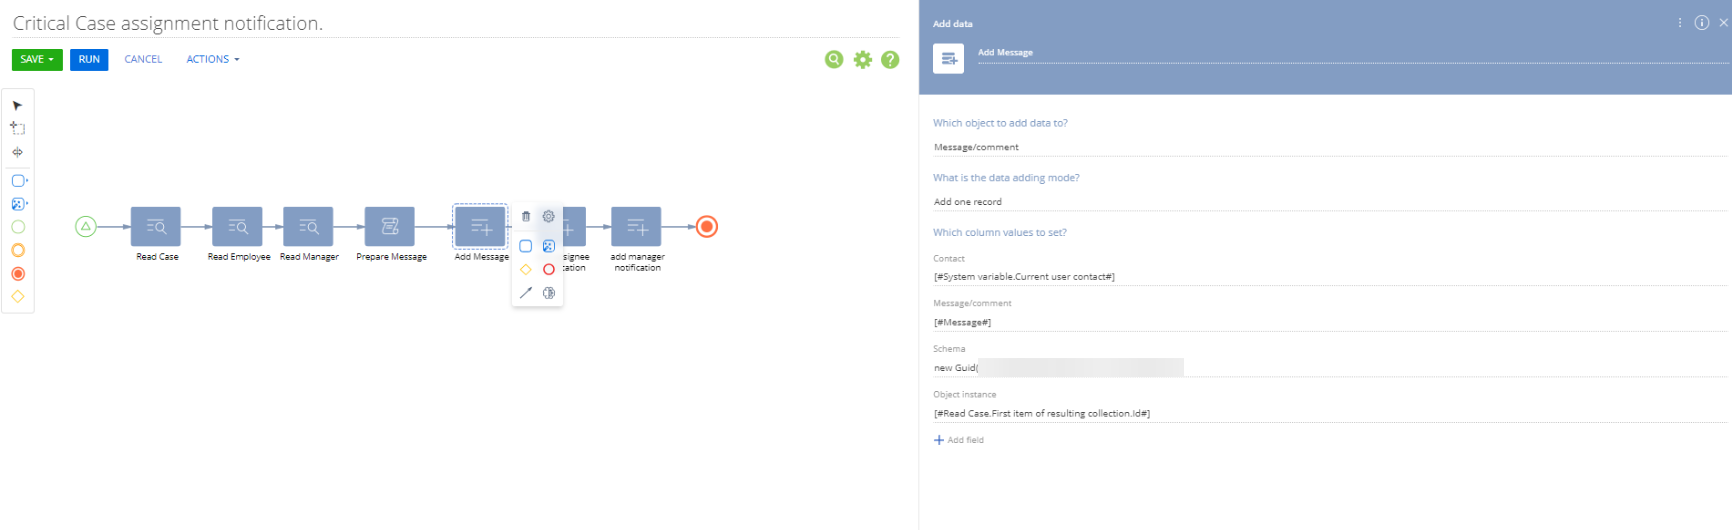Pick the lasso selection tool

click(x=17, y=128)
